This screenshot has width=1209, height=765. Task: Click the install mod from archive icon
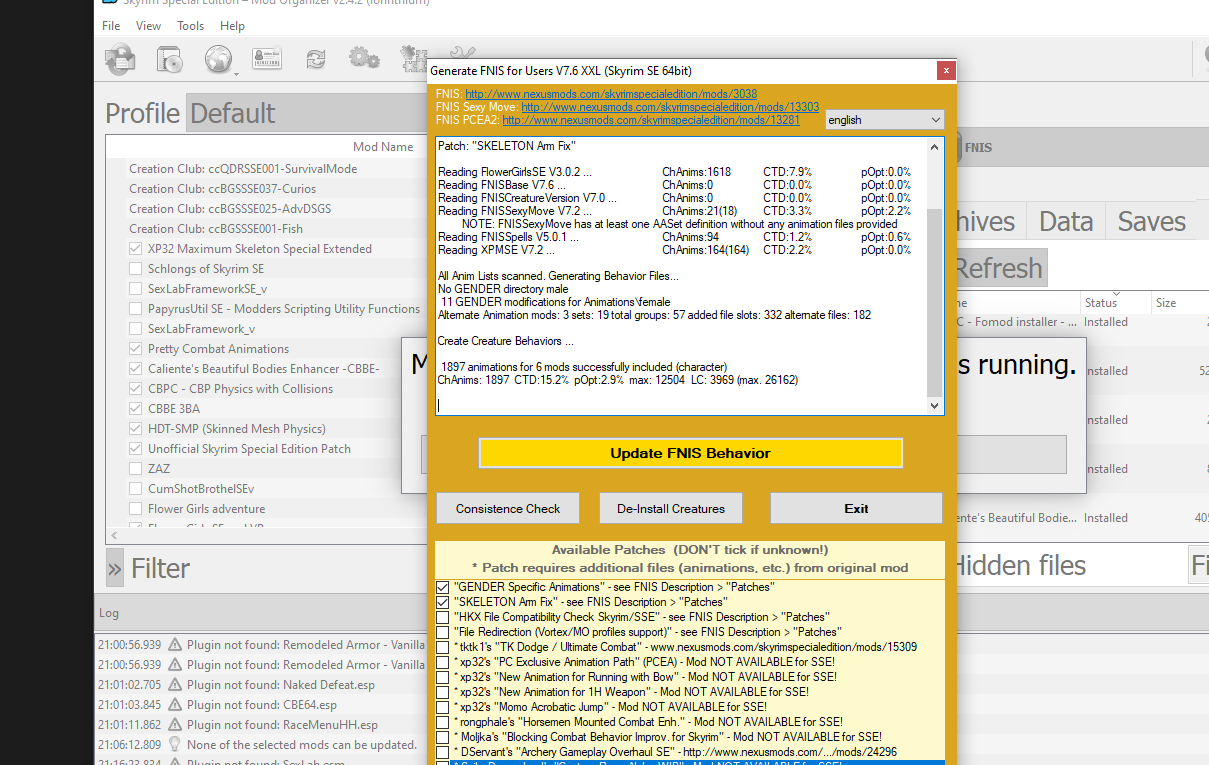[x=170, y=60]
